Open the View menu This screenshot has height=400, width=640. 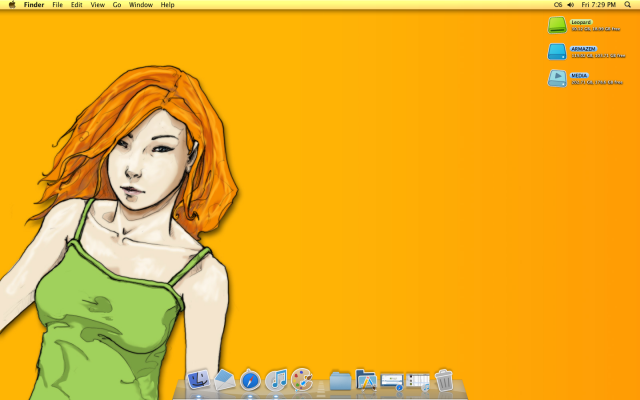[x=98, y=5]
